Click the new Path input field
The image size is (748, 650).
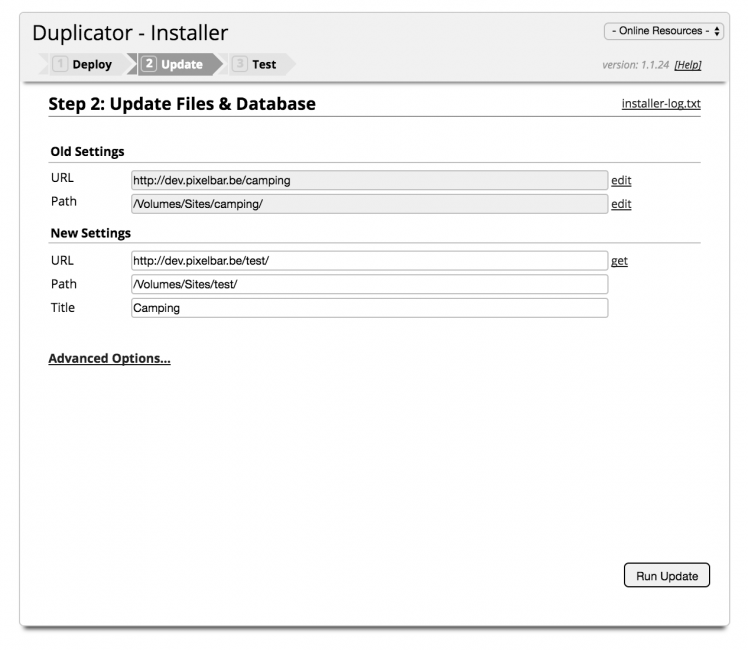point(369,284)
